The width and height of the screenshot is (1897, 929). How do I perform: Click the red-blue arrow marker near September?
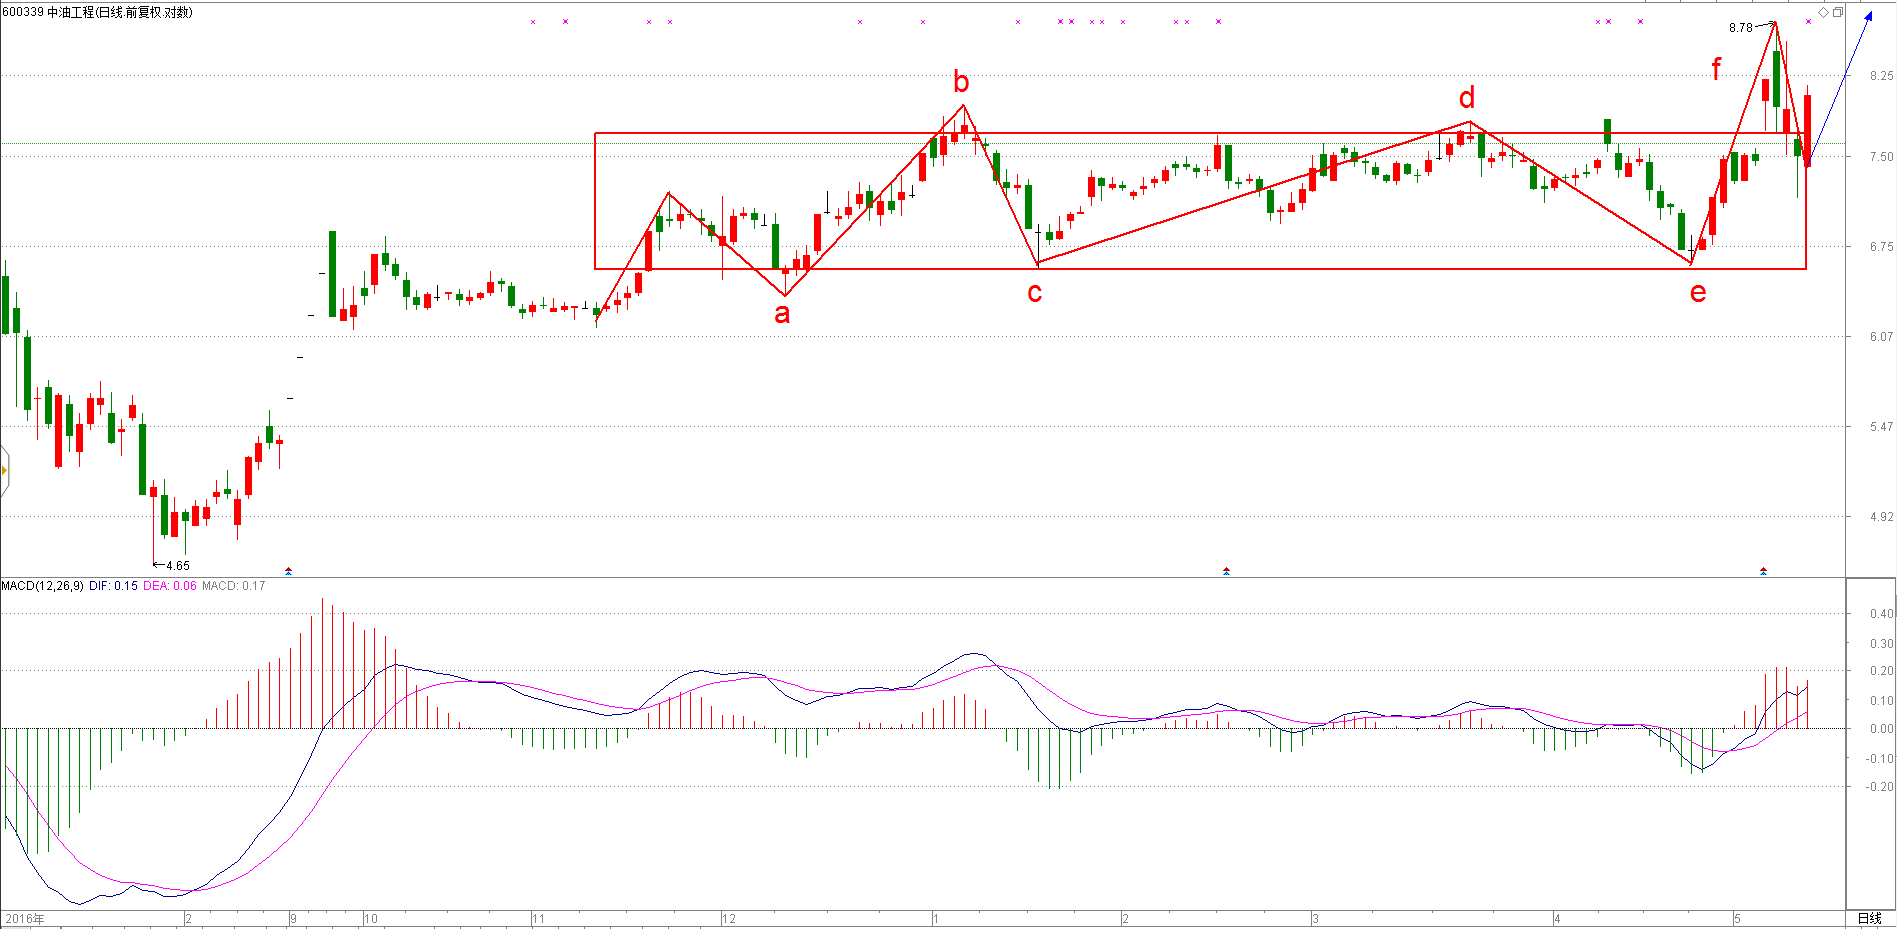[x=289, y=571]
